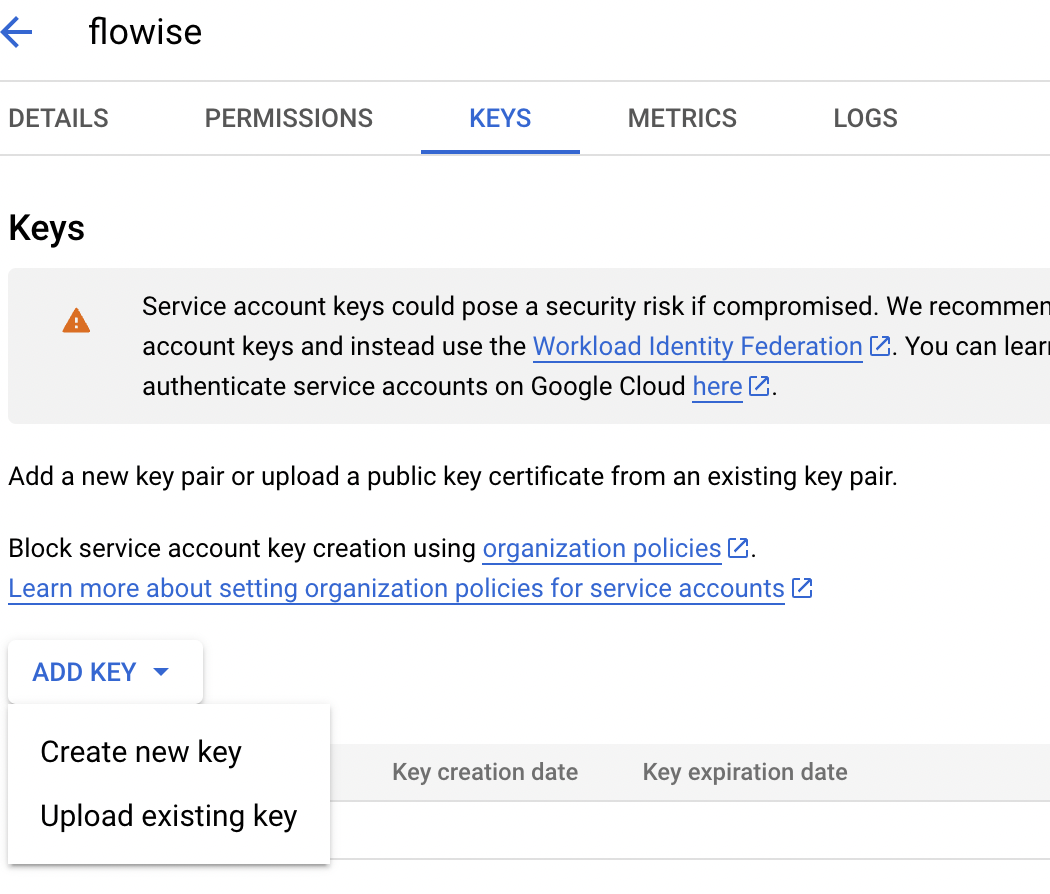Open the DETAILS tab
1050x894 pixels.
click(x=58, y=118)
